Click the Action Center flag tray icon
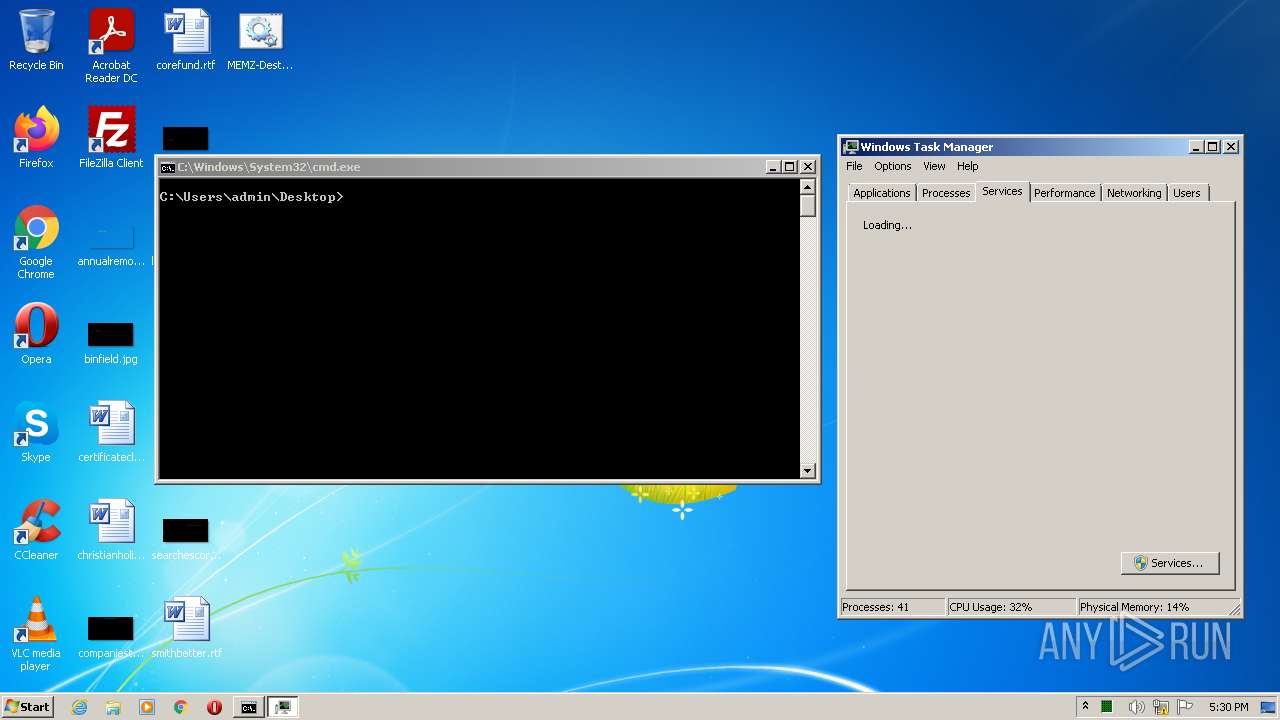1280x720 pixels. [1185, 707]
